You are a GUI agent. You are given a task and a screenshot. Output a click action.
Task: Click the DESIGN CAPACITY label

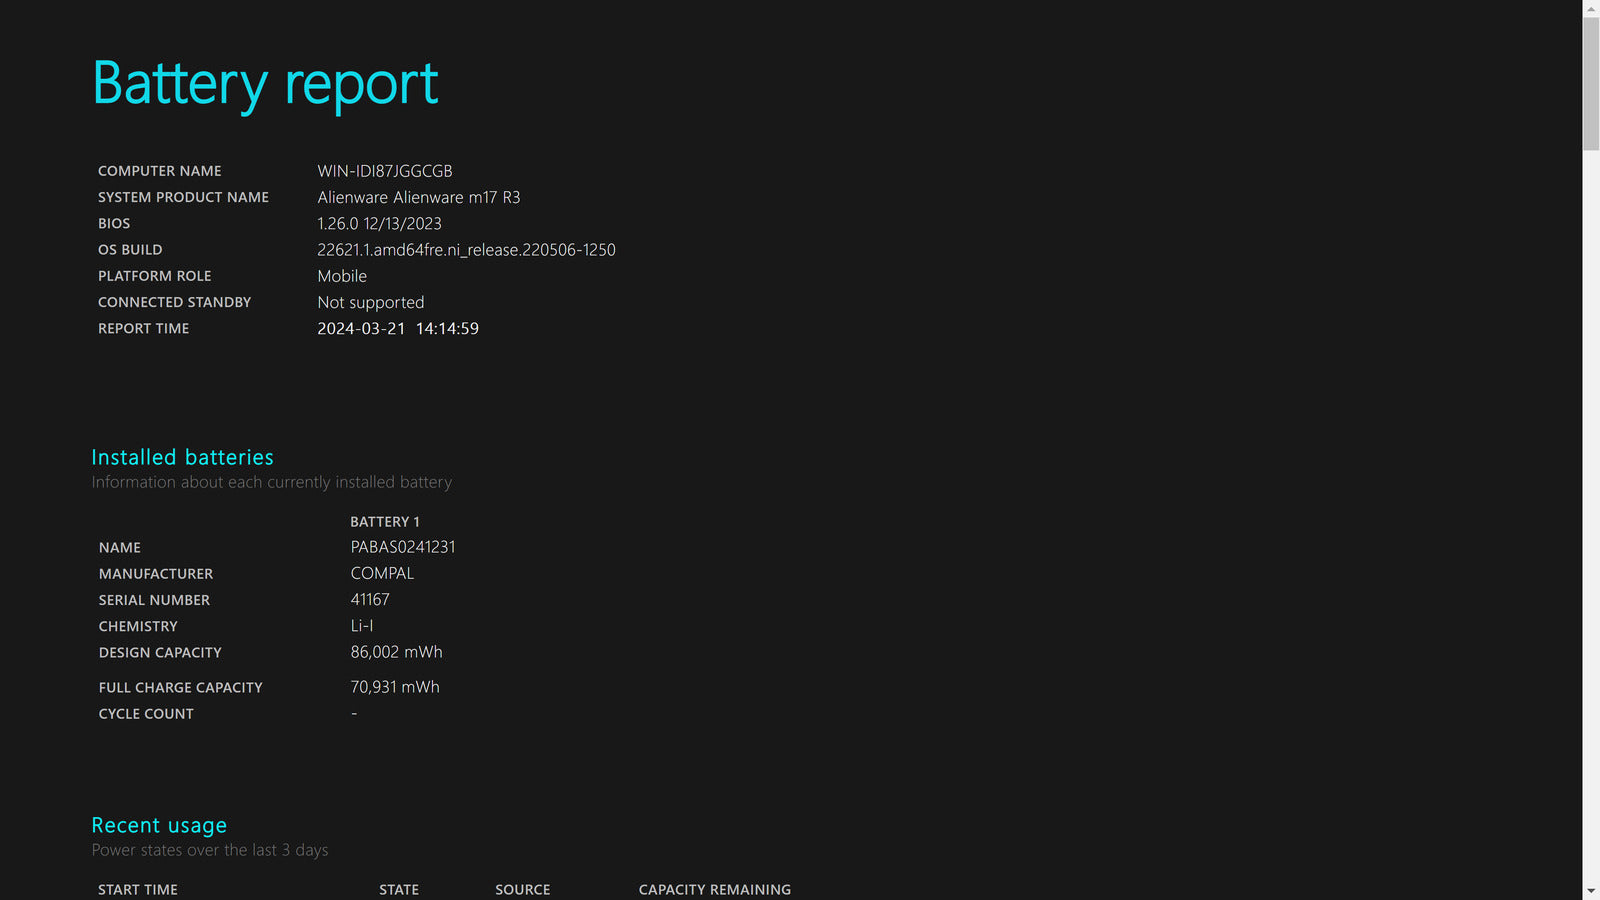[x=160, y=653]
